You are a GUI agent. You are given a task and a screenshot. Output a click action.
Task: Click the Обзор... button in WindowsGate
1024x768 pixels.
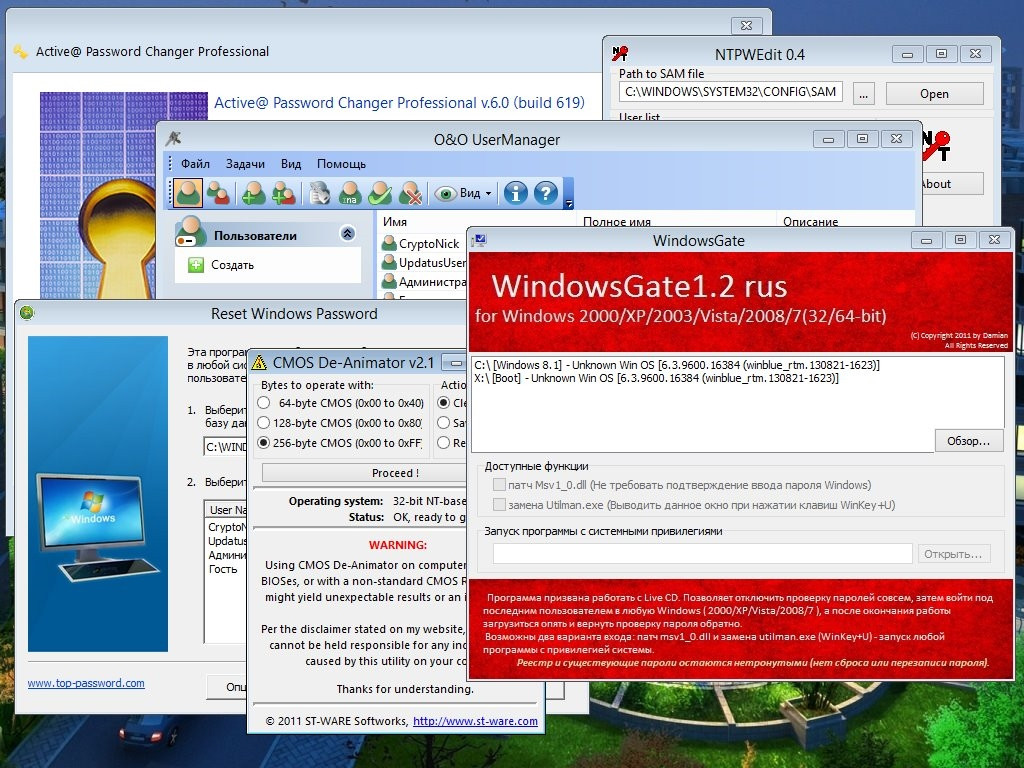click(x=968, y=441)
